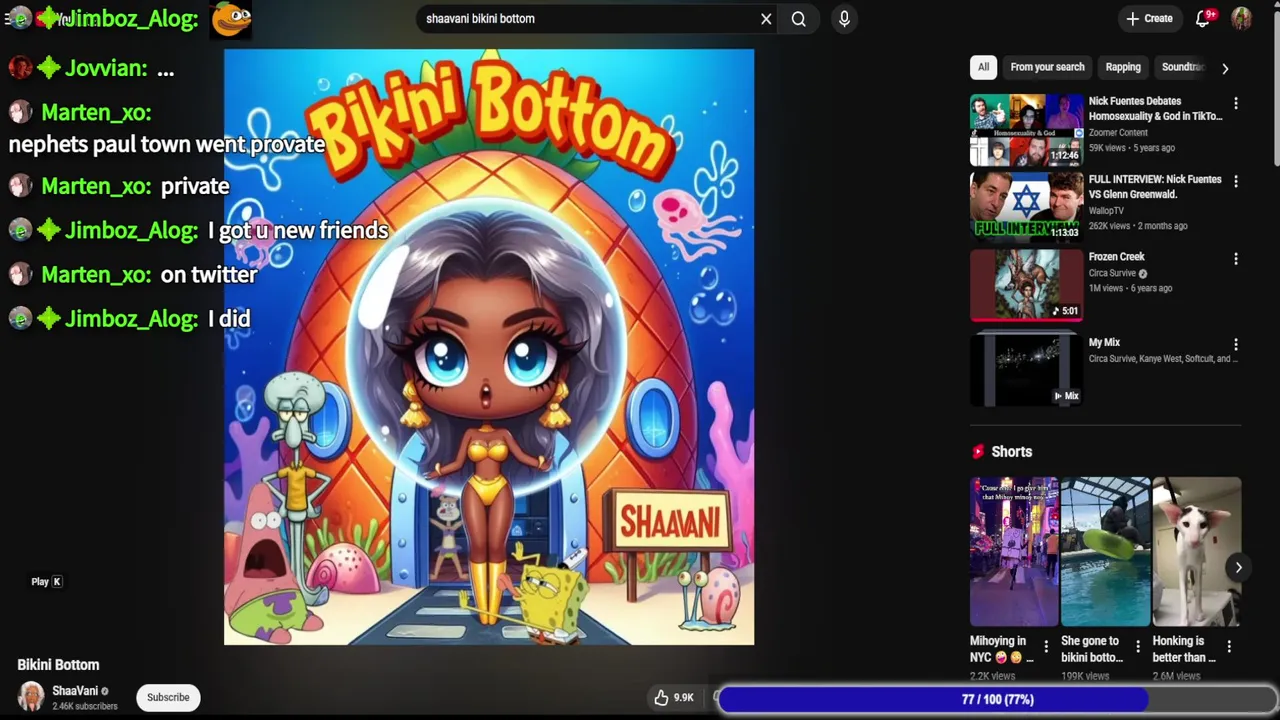Click 'nephets paul town went provate' chat message

(x=167, y=144)
